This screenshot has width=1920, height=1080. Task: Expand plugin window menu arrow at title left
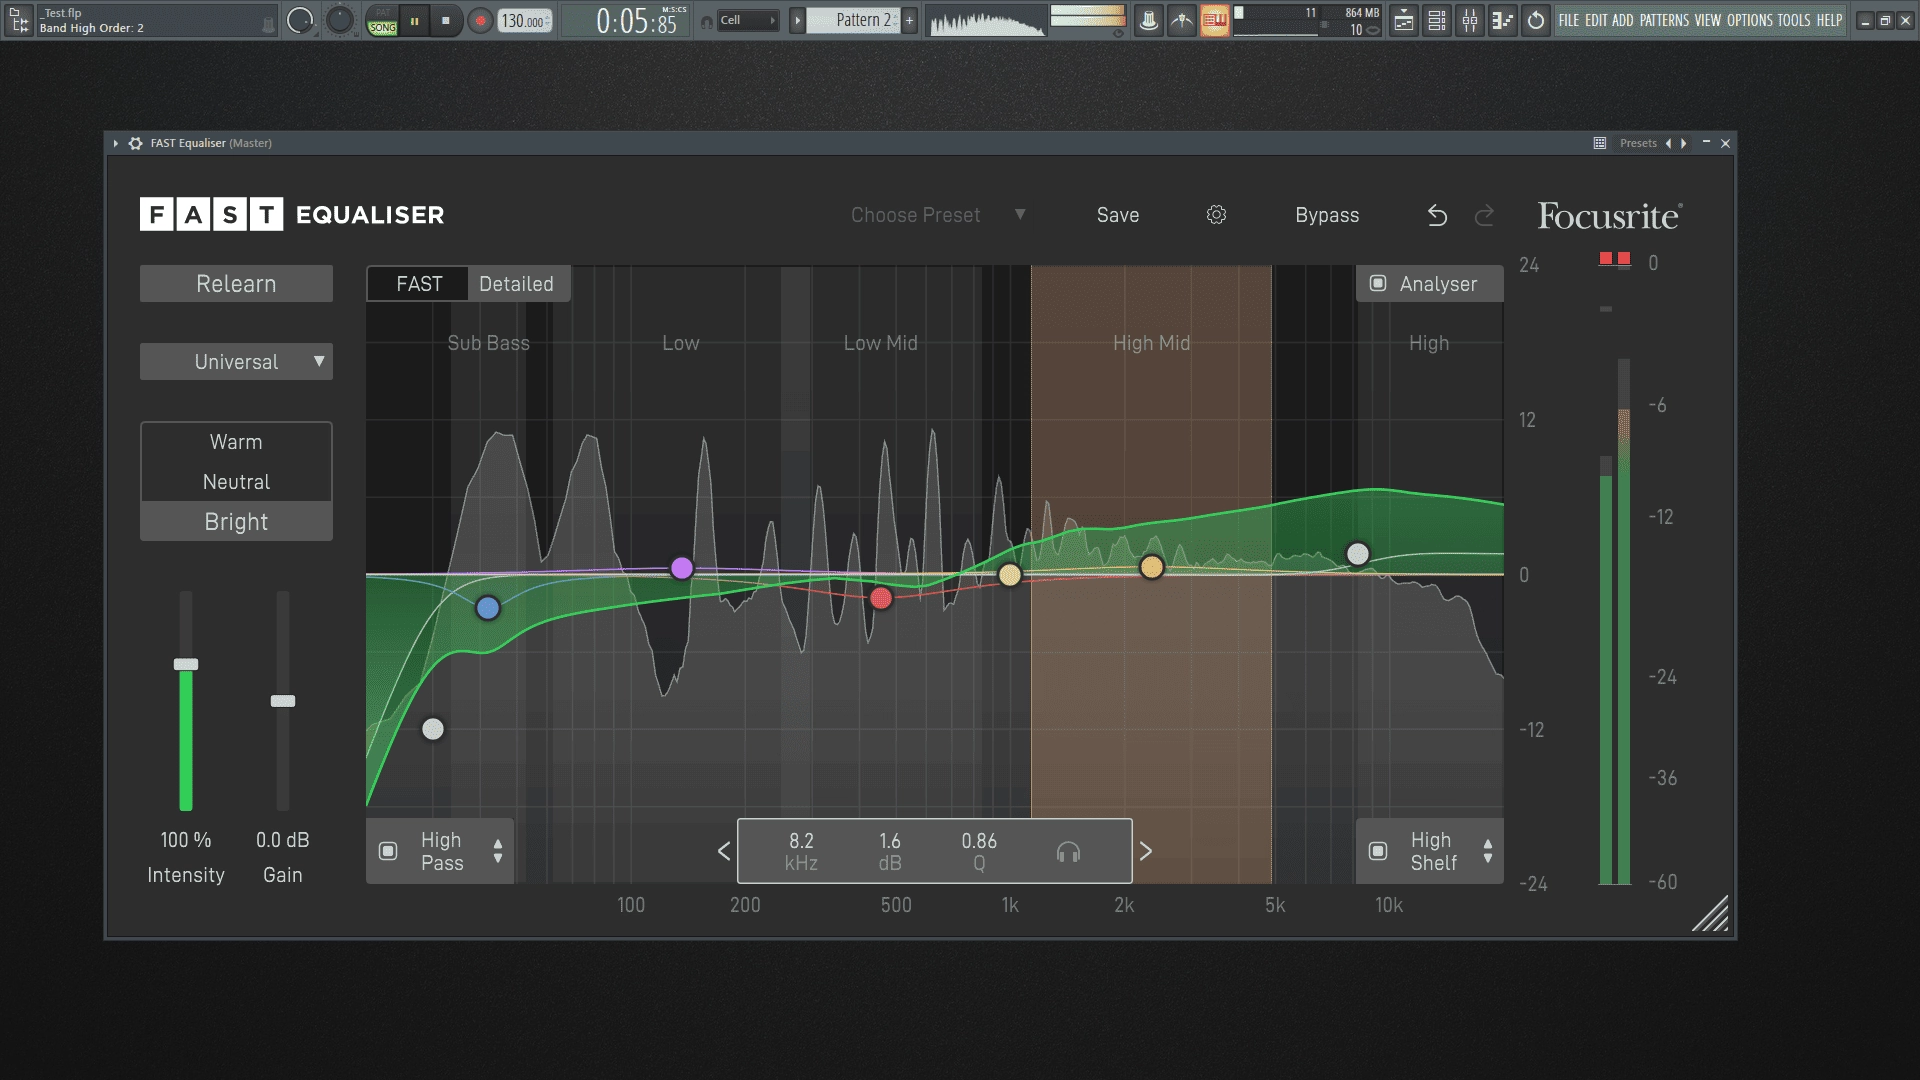116,144
